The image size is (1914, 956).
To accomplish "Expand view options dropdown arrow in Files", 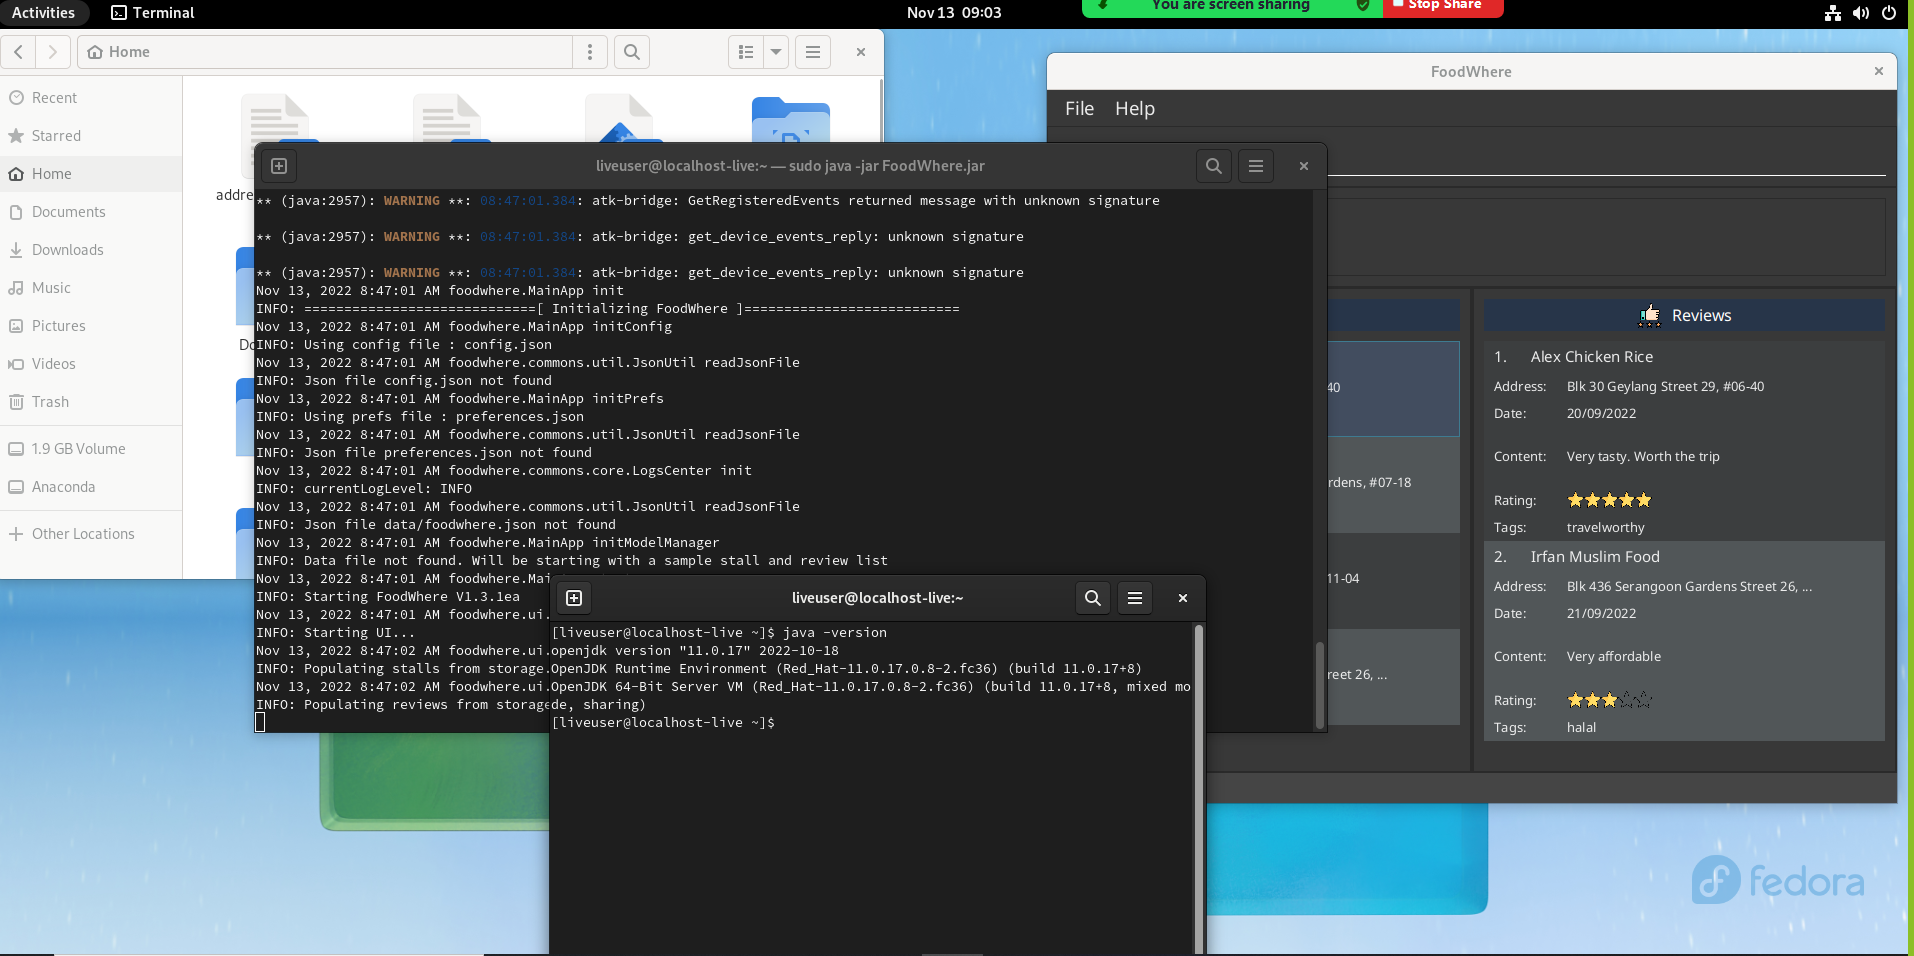I will [776, 52].
